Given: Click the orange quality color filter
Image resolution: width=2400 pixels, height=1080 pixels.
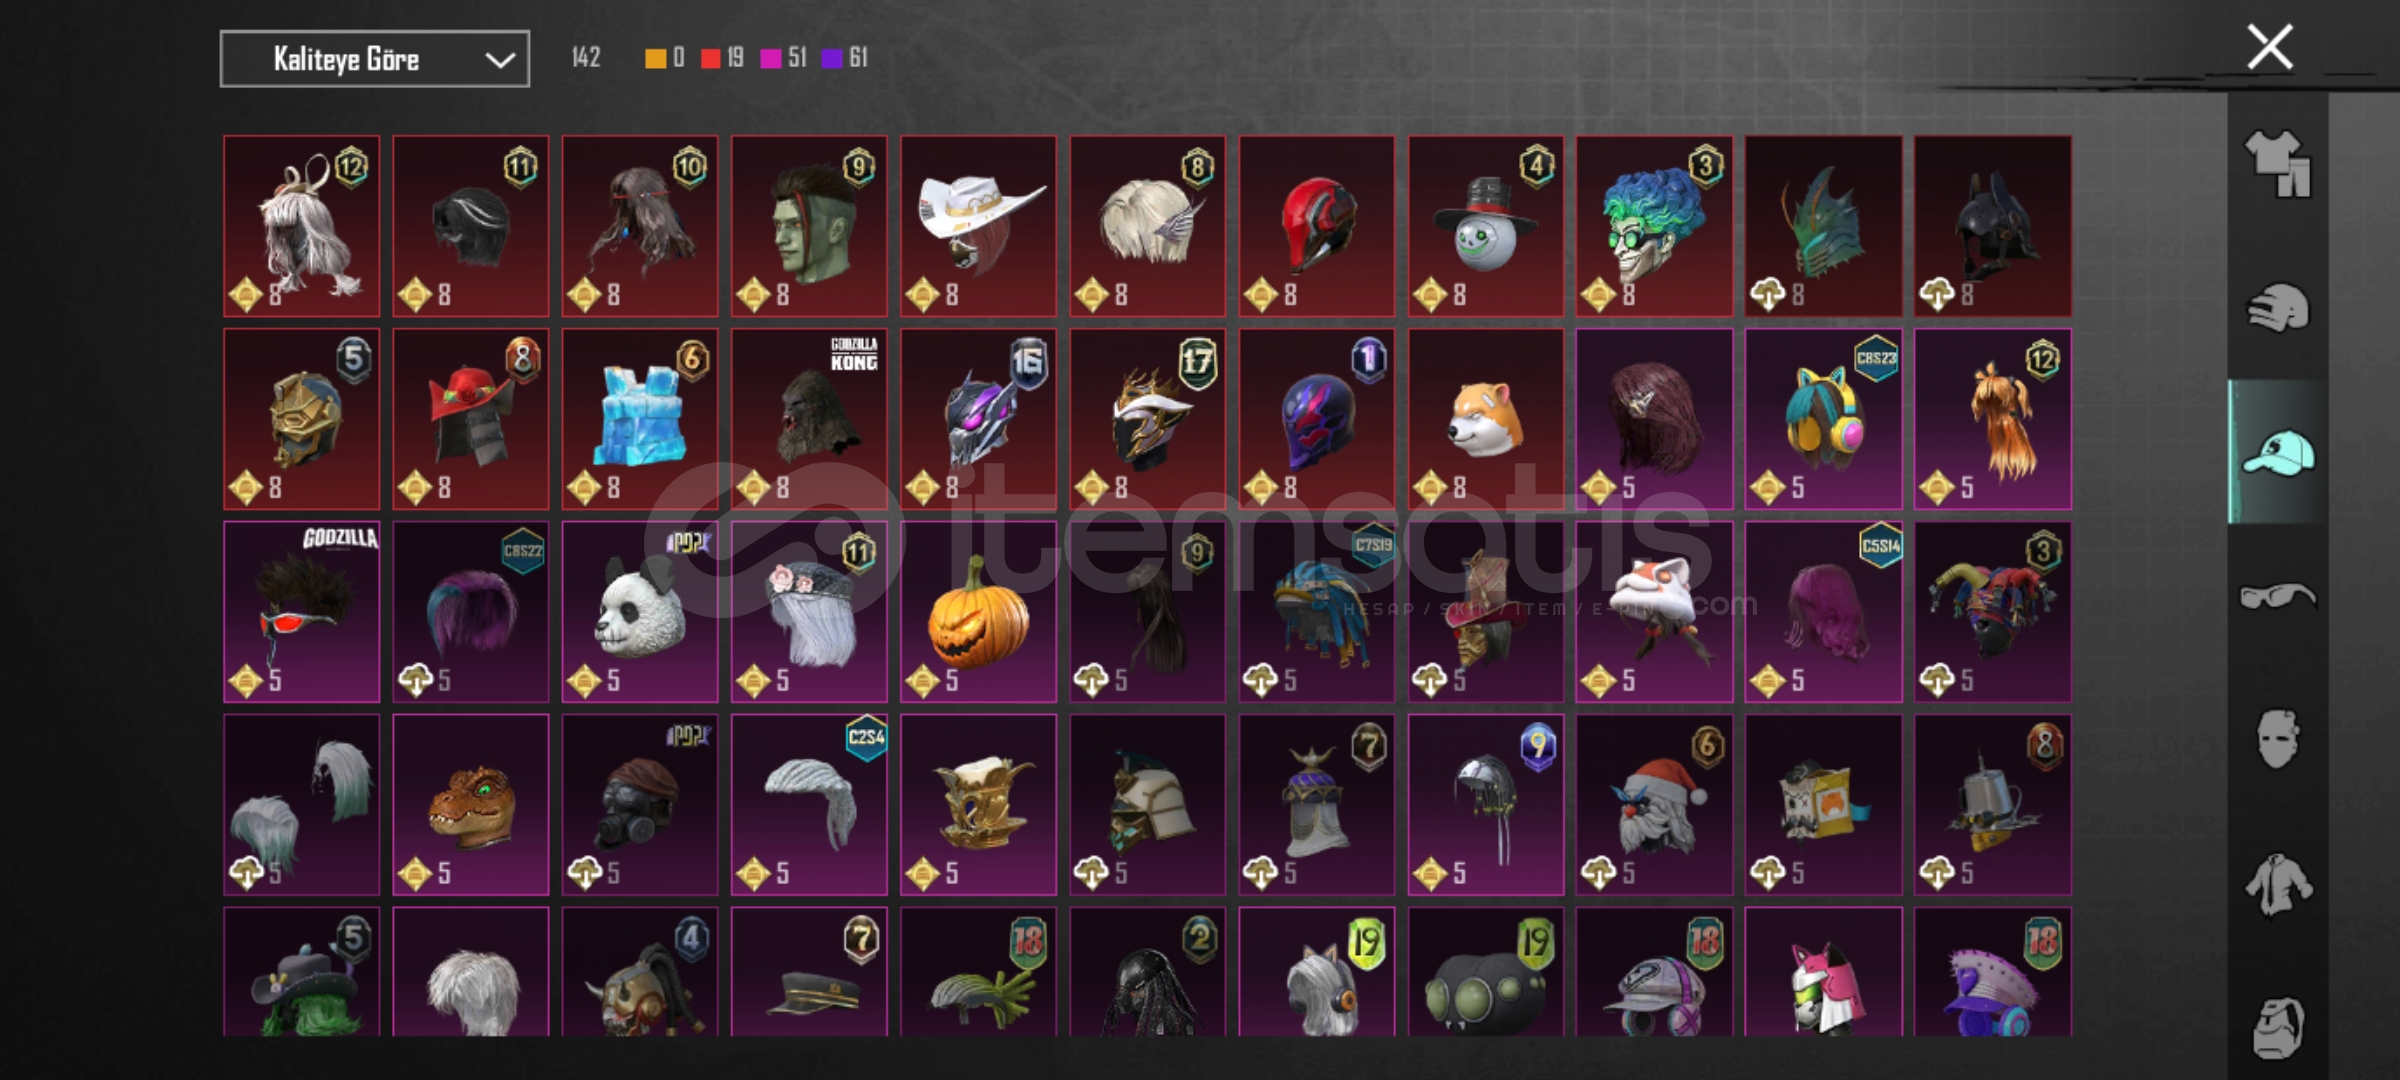Looking at the screenshot, I should 665,58.
